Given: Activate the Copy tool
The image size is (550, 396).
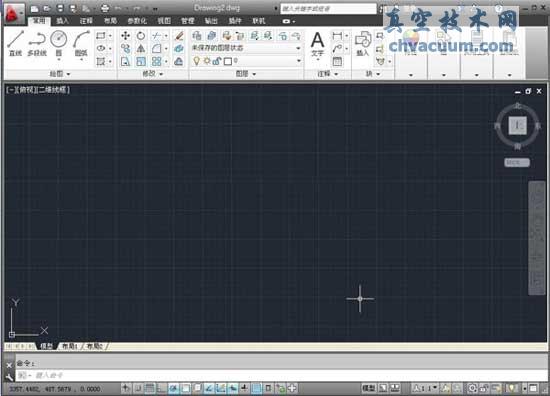Looking at the screenshot, I should [125, 48].
